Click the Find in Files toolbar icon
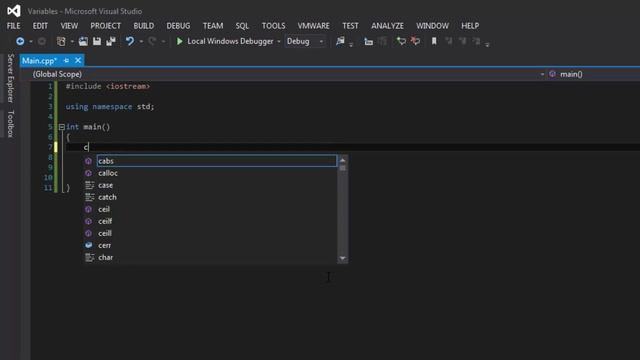The height and width of the screenshot is (360, 640). point(340,41)
